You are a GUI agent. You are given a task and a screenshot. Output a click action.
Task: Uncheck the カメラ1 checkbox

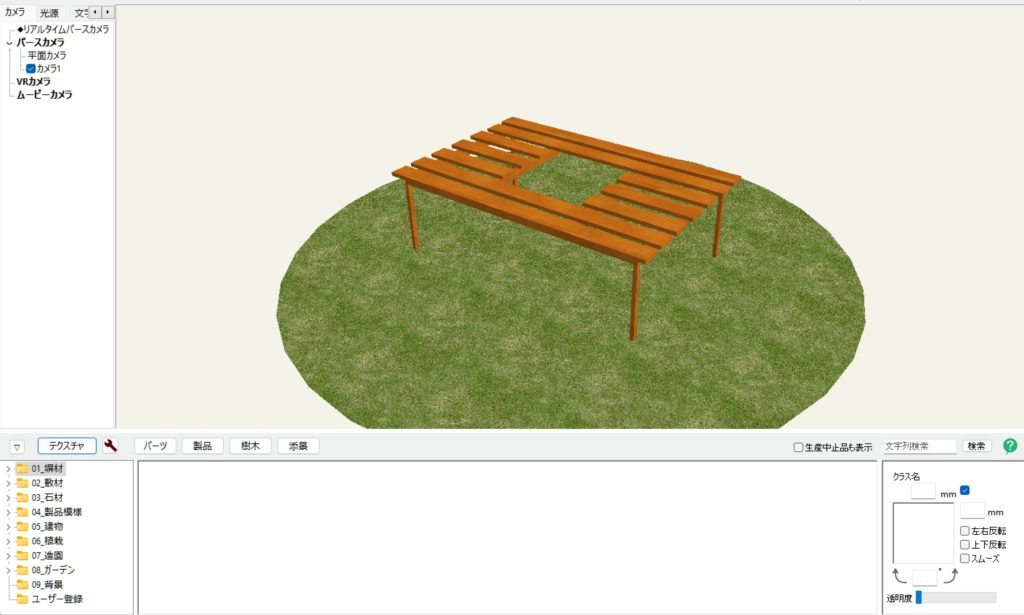point(31,69)
